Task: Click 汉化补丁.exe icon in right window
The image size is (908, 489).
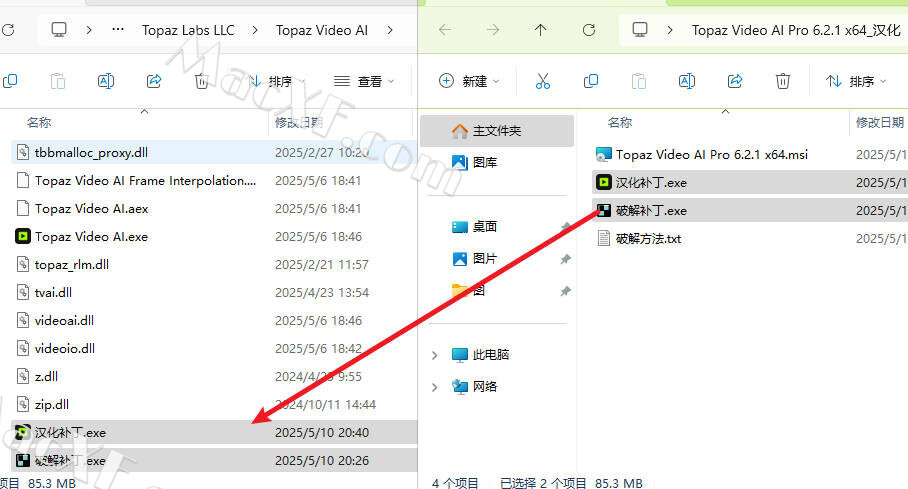Action: [603, 183]
